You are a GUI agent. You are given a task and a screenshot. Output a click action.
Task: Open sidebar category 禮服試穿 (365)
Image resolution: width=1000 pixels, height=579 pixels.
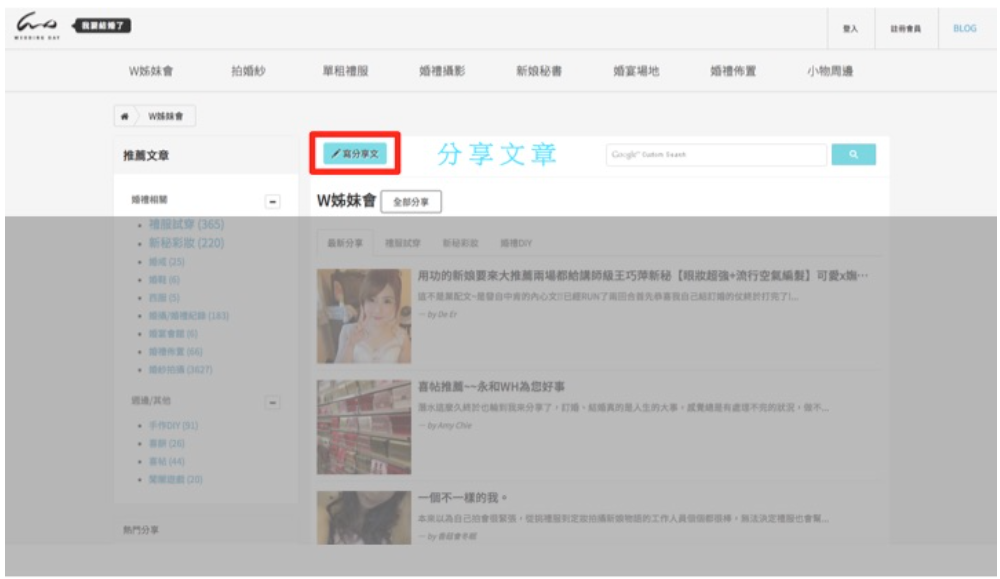tap(186, 224)
